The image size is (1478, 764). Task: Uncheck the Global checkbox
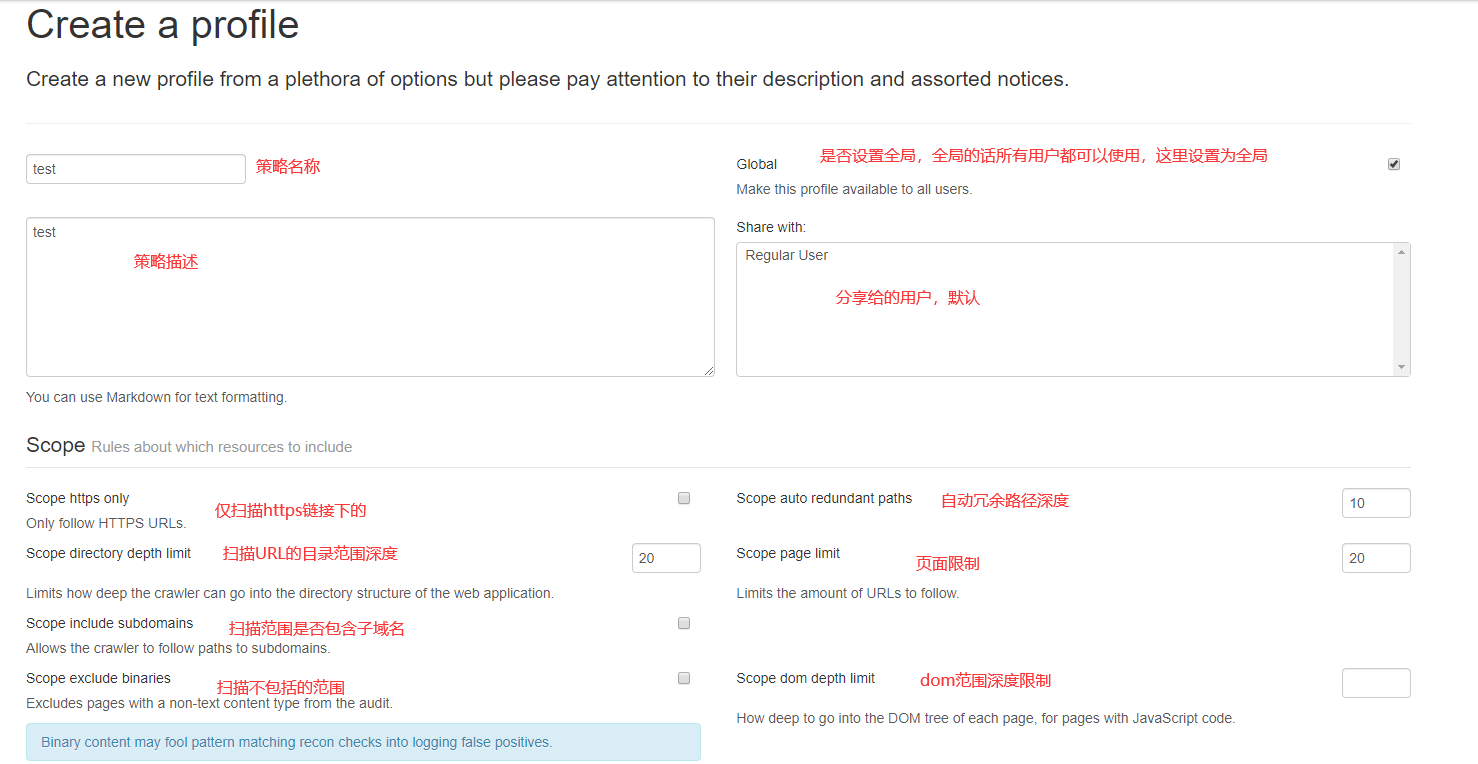[1393, 164]
